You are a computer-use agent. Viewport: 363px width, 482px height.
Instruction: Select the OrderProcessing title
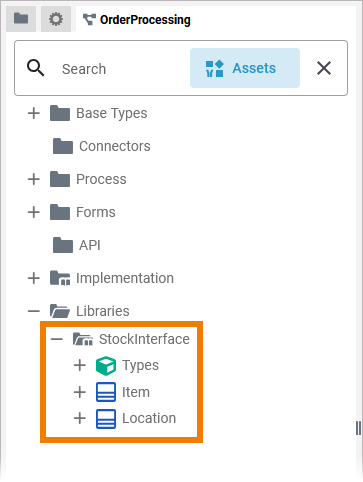pyautogui.click(x=145, y=20)
